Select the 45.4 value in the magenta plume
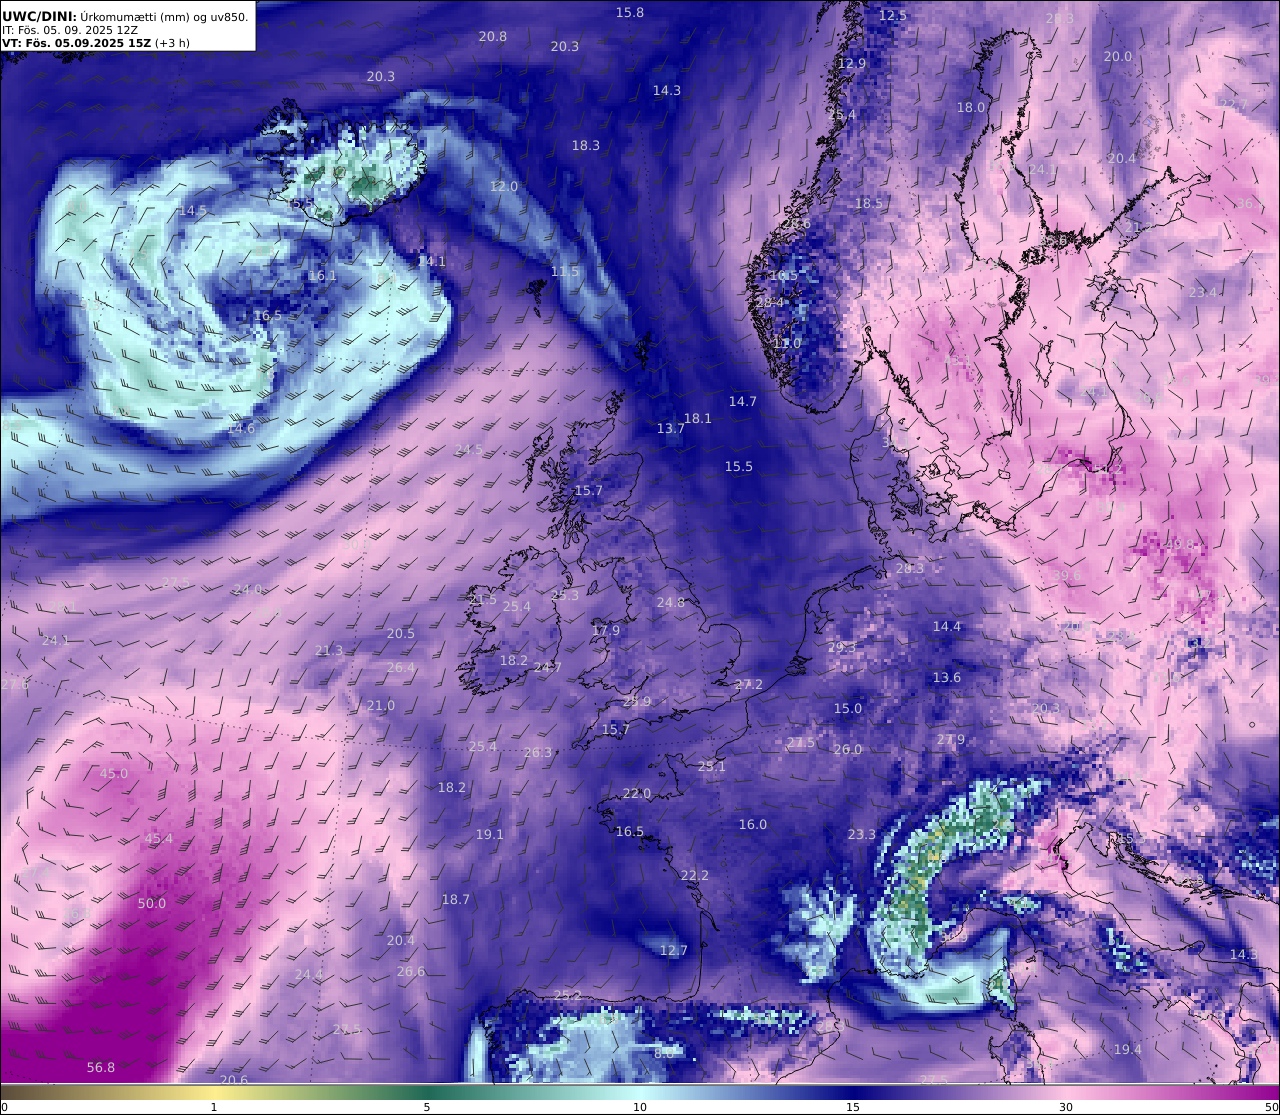1280x1115 pixels. [x=159, y=839]
